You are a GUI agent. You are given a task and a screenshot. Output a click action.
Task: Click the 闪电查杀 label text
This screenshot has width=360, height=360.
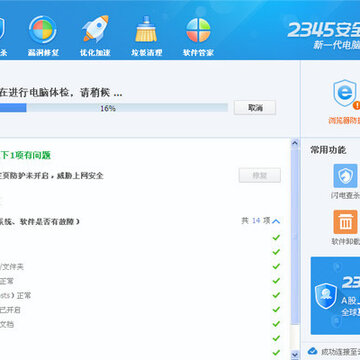coord(345,195)
